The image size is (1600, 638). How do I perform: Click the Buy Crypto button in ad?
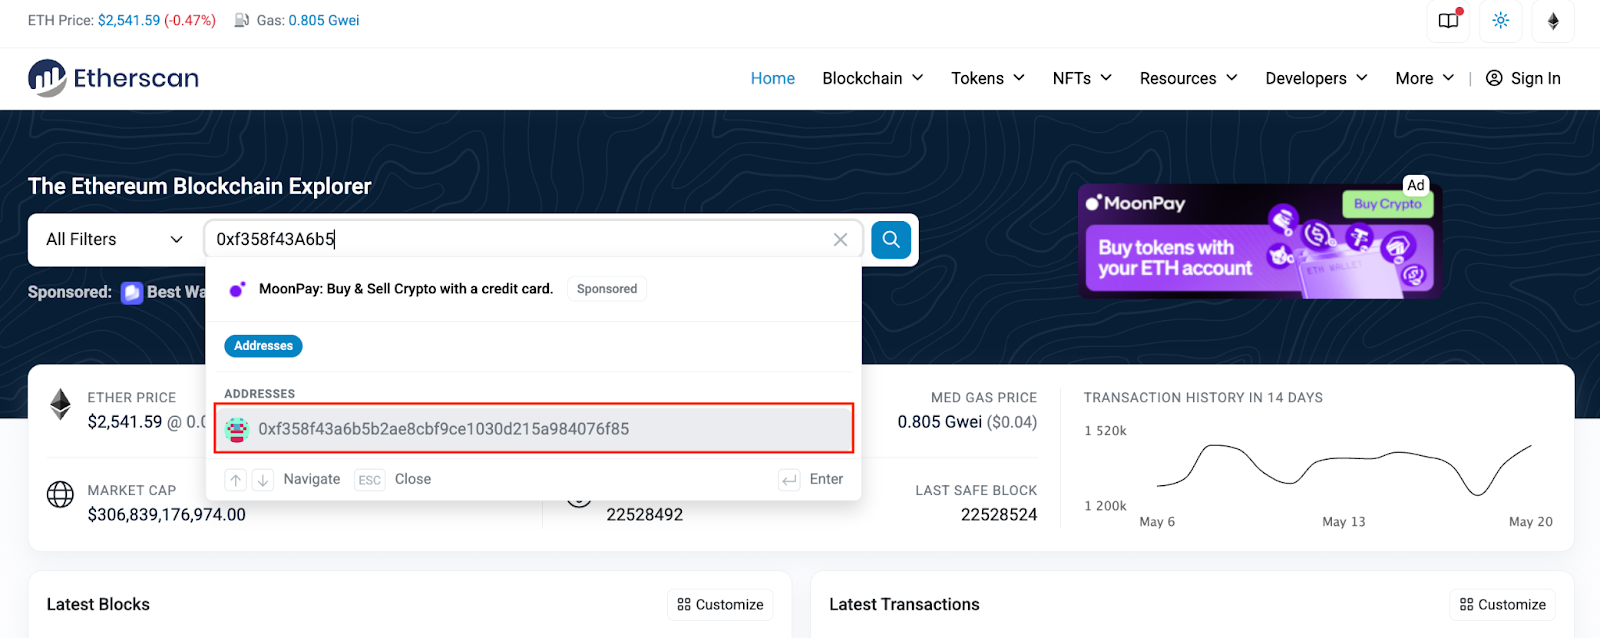tap(1387, 204)
